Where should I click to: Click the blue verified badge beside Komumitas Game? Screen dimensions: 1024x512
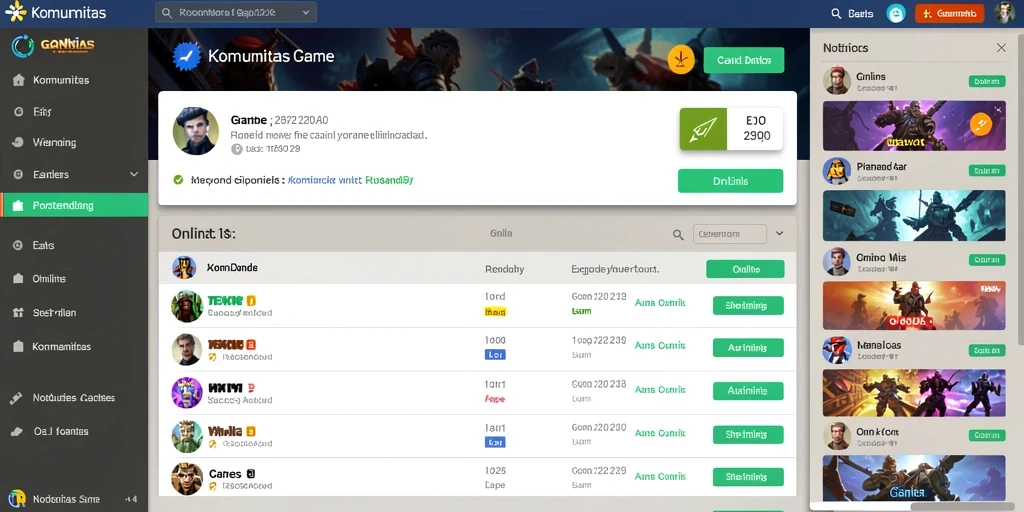pos(187,57)
